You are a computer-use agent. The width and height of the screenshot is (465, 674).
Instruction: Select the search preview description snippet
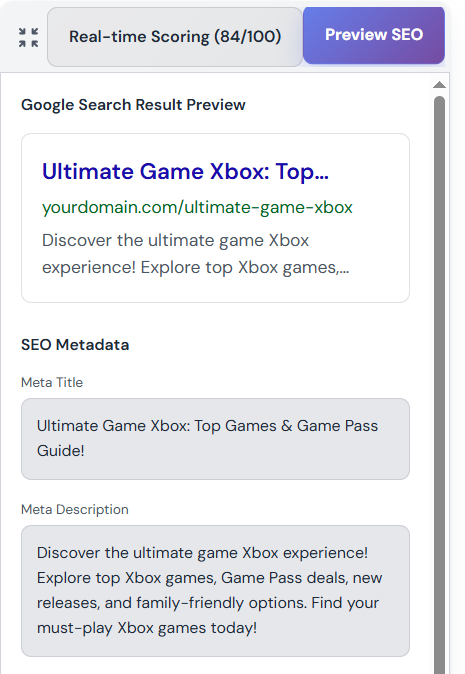click(x=196, y=254)
